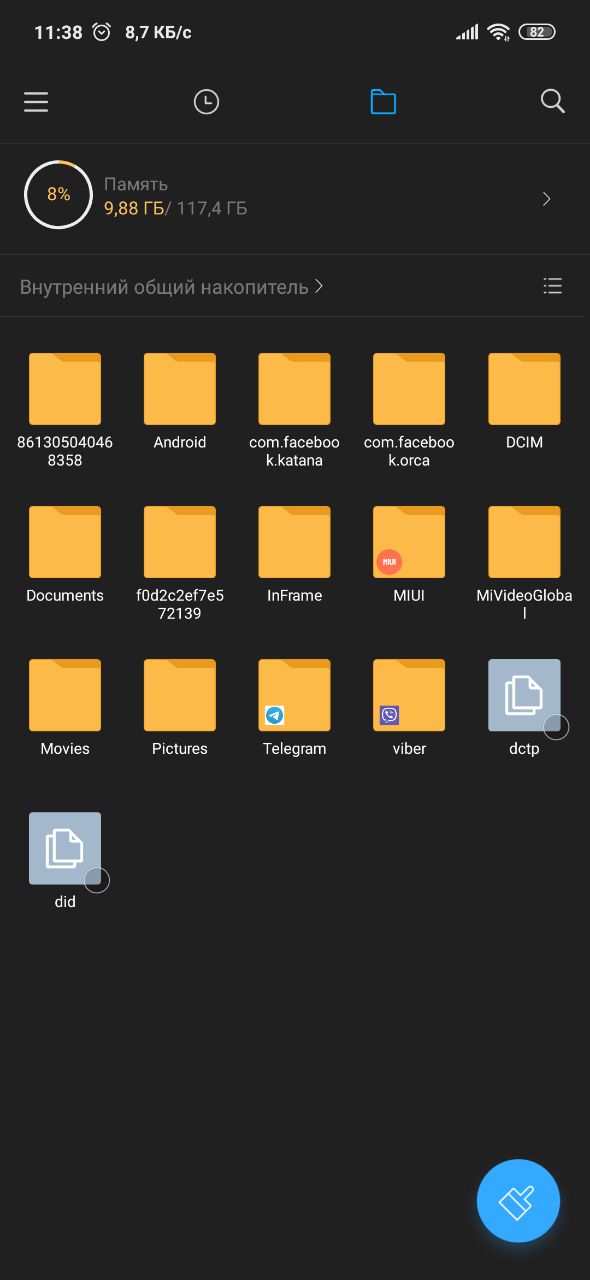The image size is (590, 1280).
Task: Switch to the folder browser tab
Action: (x=383, y=102)
